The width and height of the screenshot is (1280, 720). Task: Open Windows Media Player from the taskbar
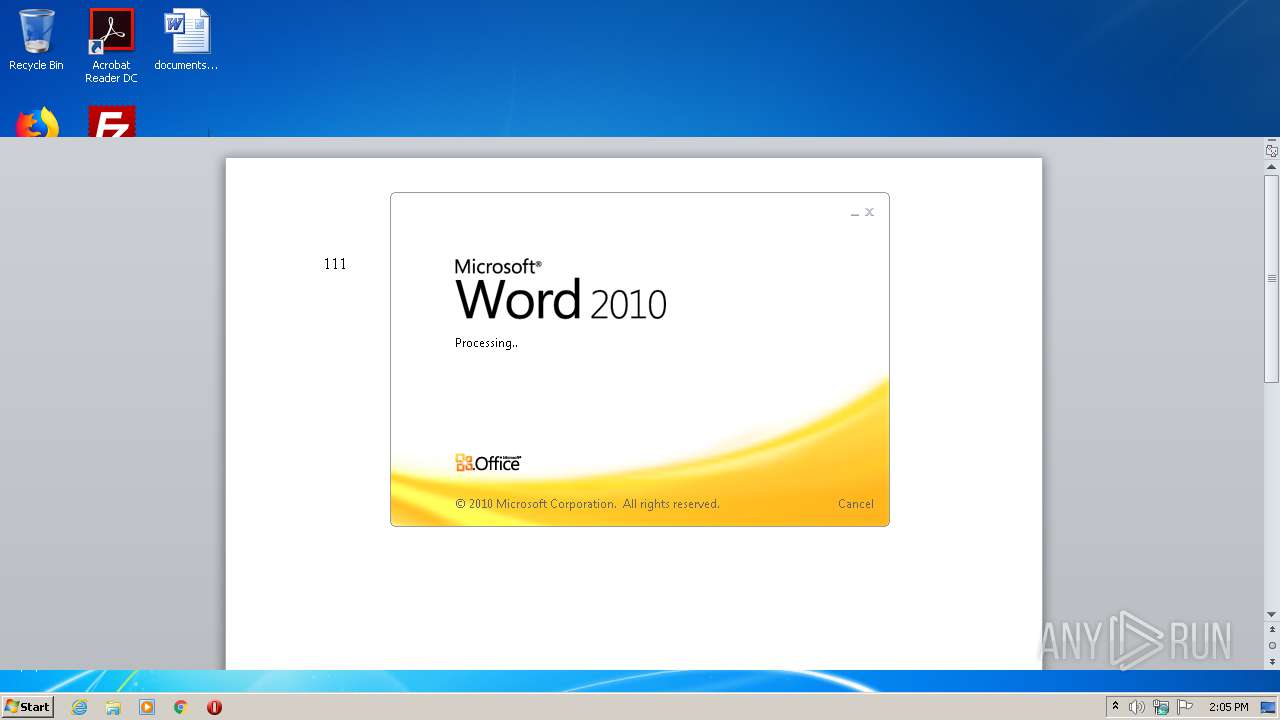click(147, 707)
